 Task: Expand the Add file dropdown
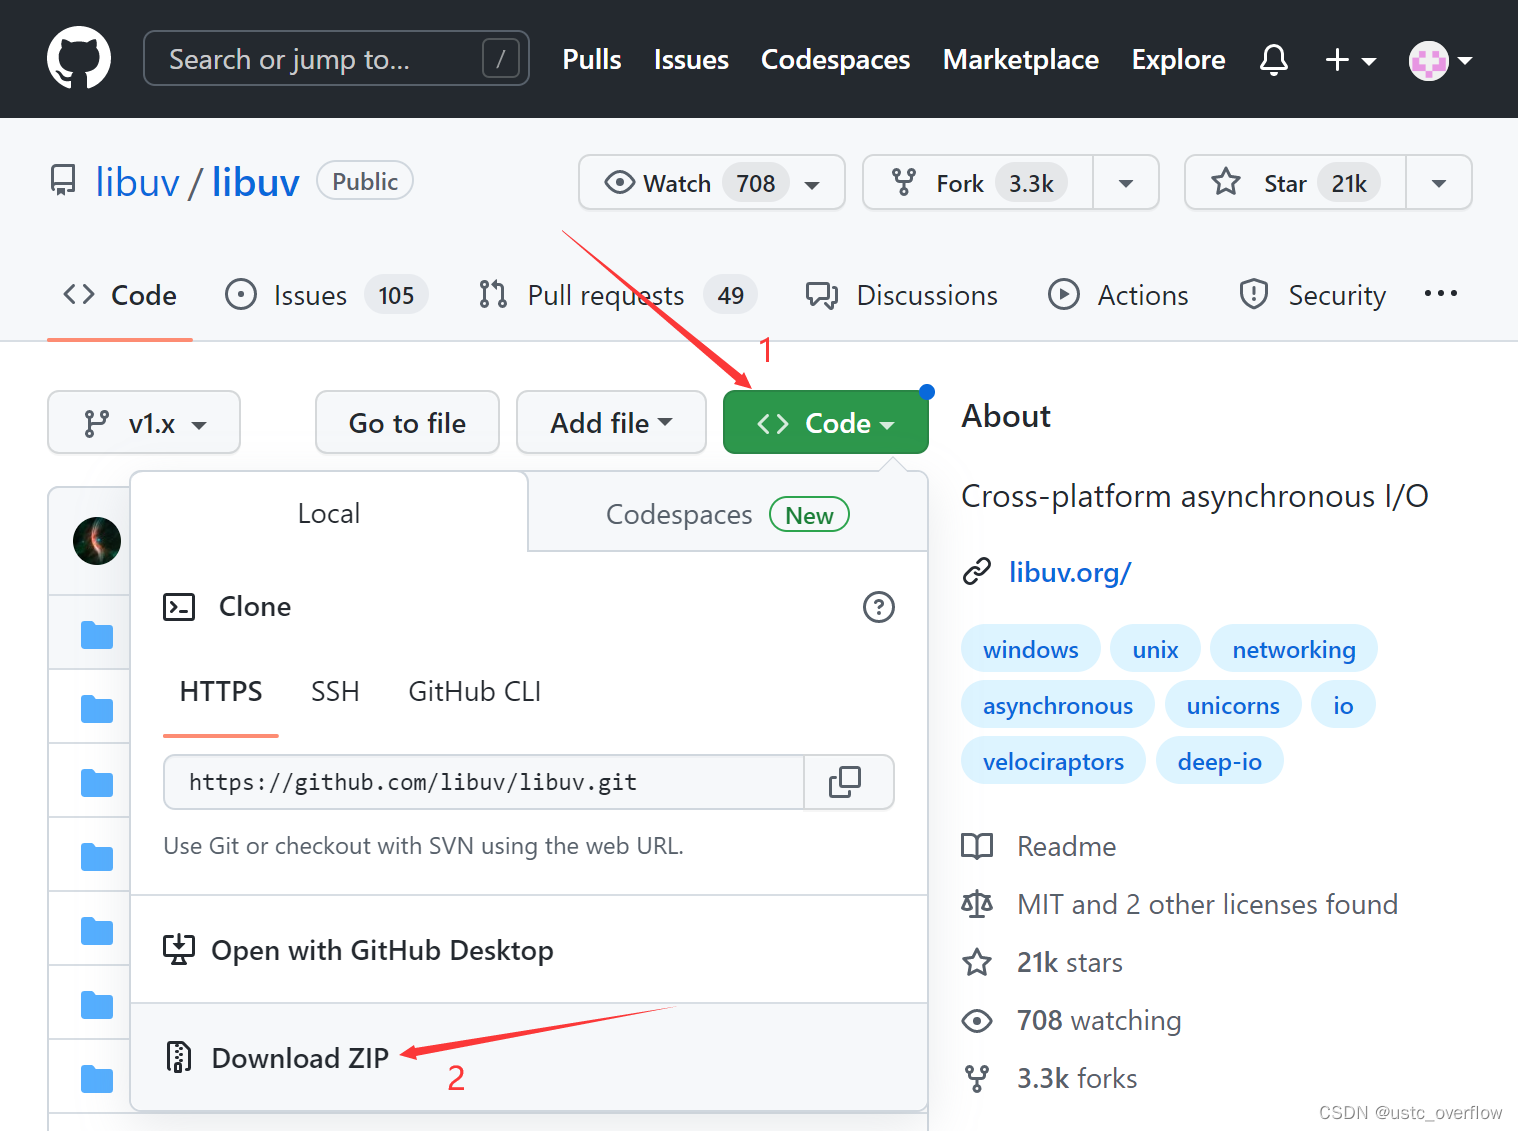pyautogui.click(x=611, y=423)
